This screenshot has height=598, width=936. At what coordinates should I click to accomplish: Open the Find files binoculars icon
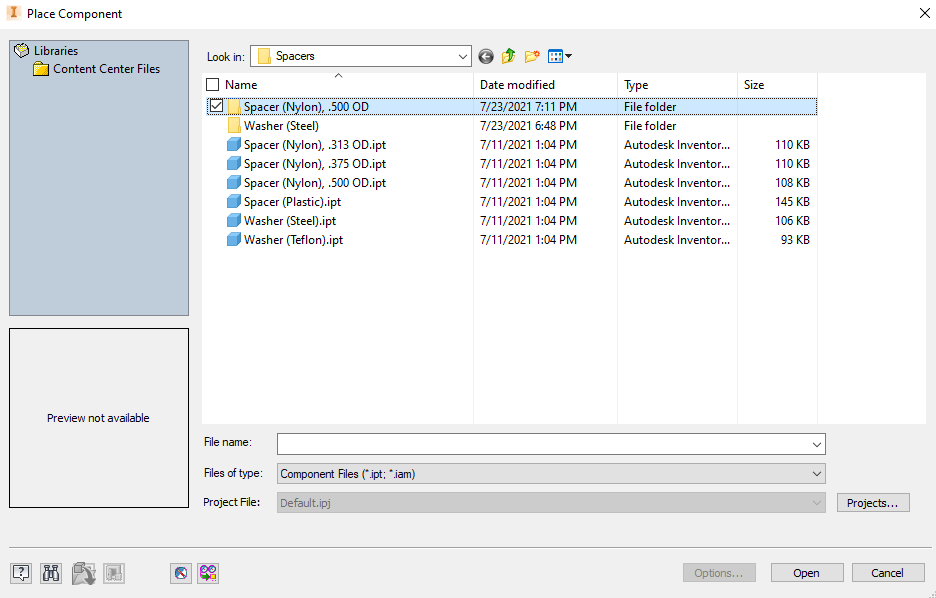coord(51,573)
